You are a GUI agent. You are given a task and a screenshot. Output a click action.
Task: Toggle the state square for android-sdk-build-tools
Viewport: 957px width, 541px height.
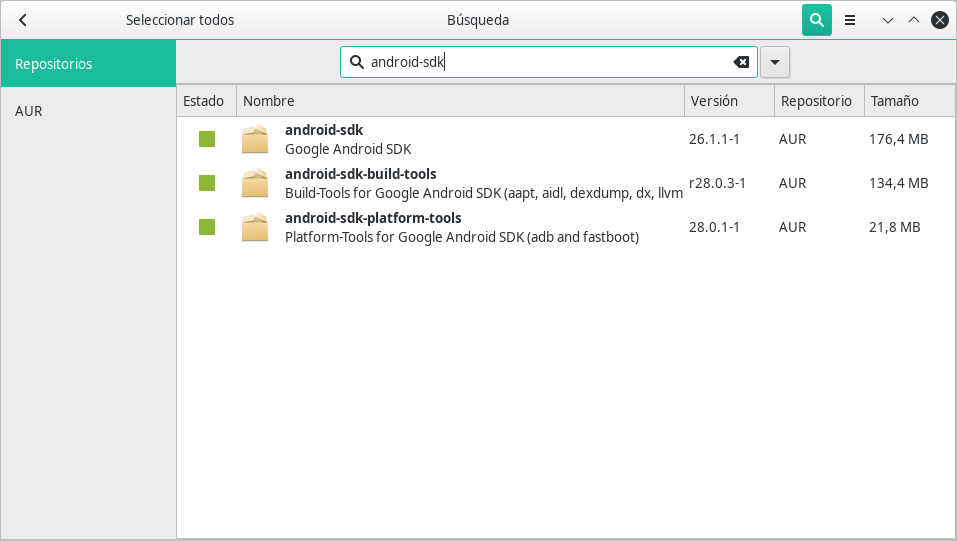point(207,183)
